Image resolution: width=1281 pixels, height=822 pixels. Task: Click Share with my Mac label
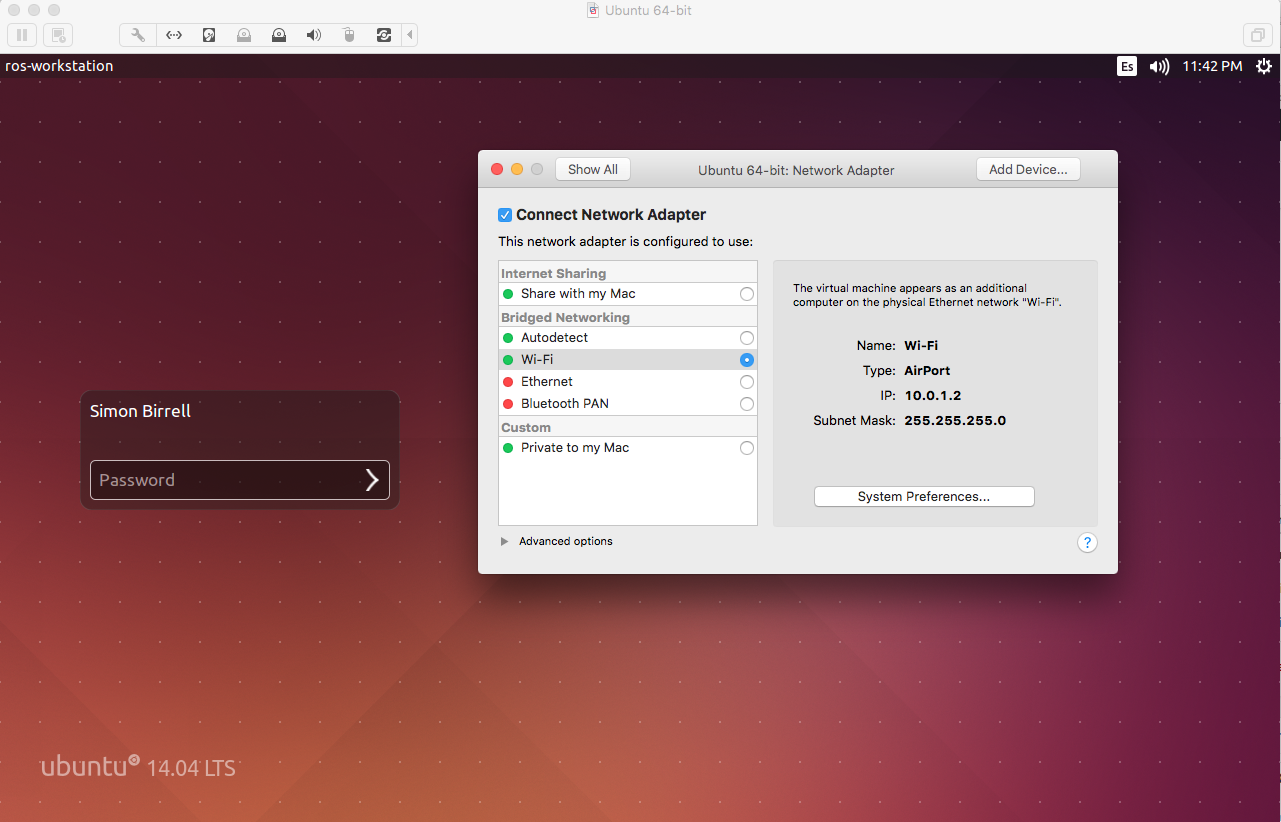point(578,294)
